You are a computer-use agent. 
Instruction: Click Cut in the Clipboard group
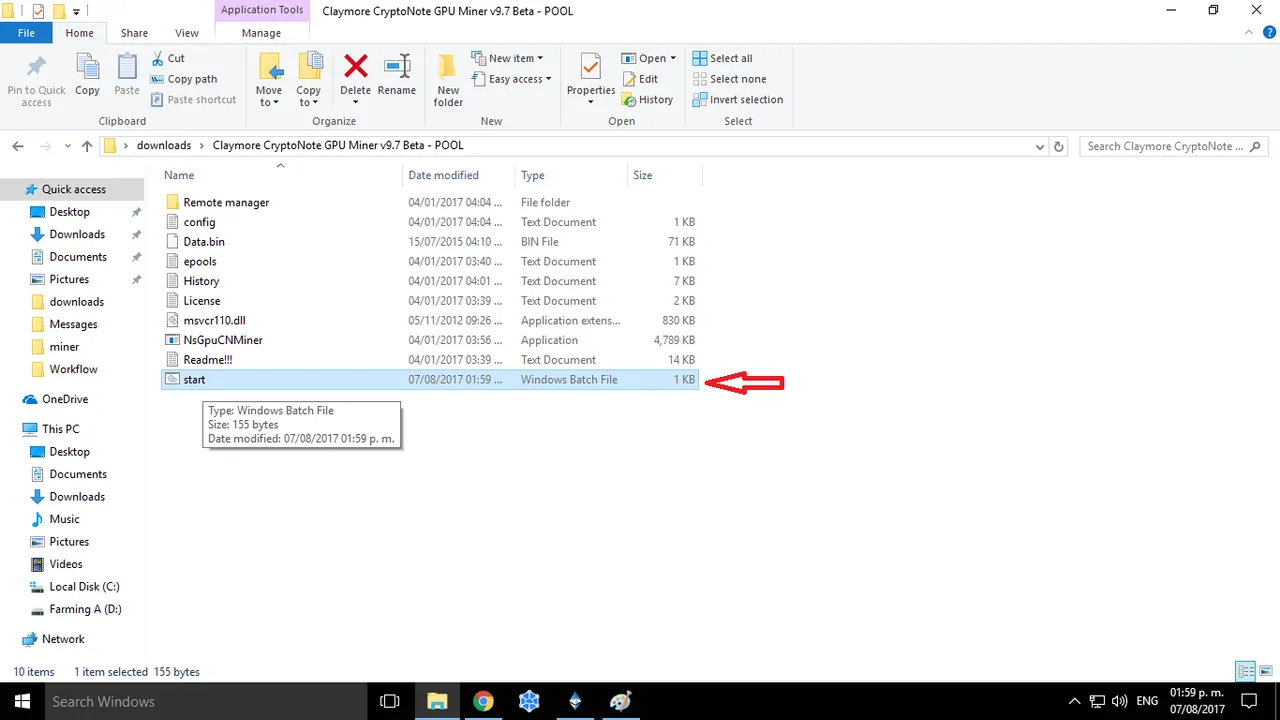click(x=168, y=58)
